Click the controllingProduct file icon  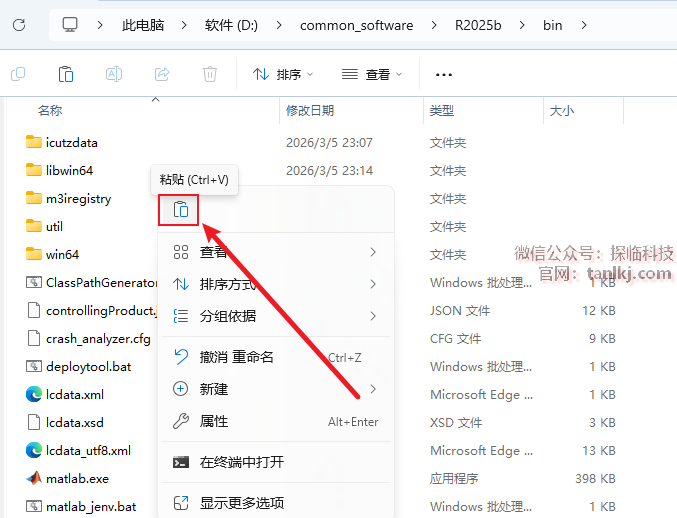click(34, 310)
